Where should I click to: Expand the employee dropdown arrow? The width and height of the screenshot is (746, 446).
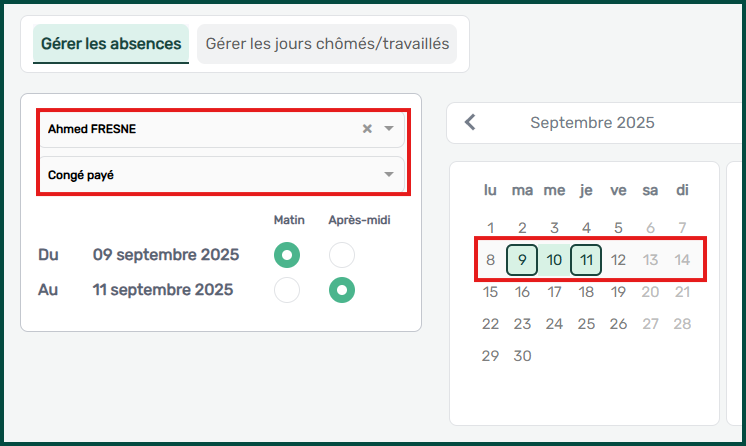click(x=389, y=129)
